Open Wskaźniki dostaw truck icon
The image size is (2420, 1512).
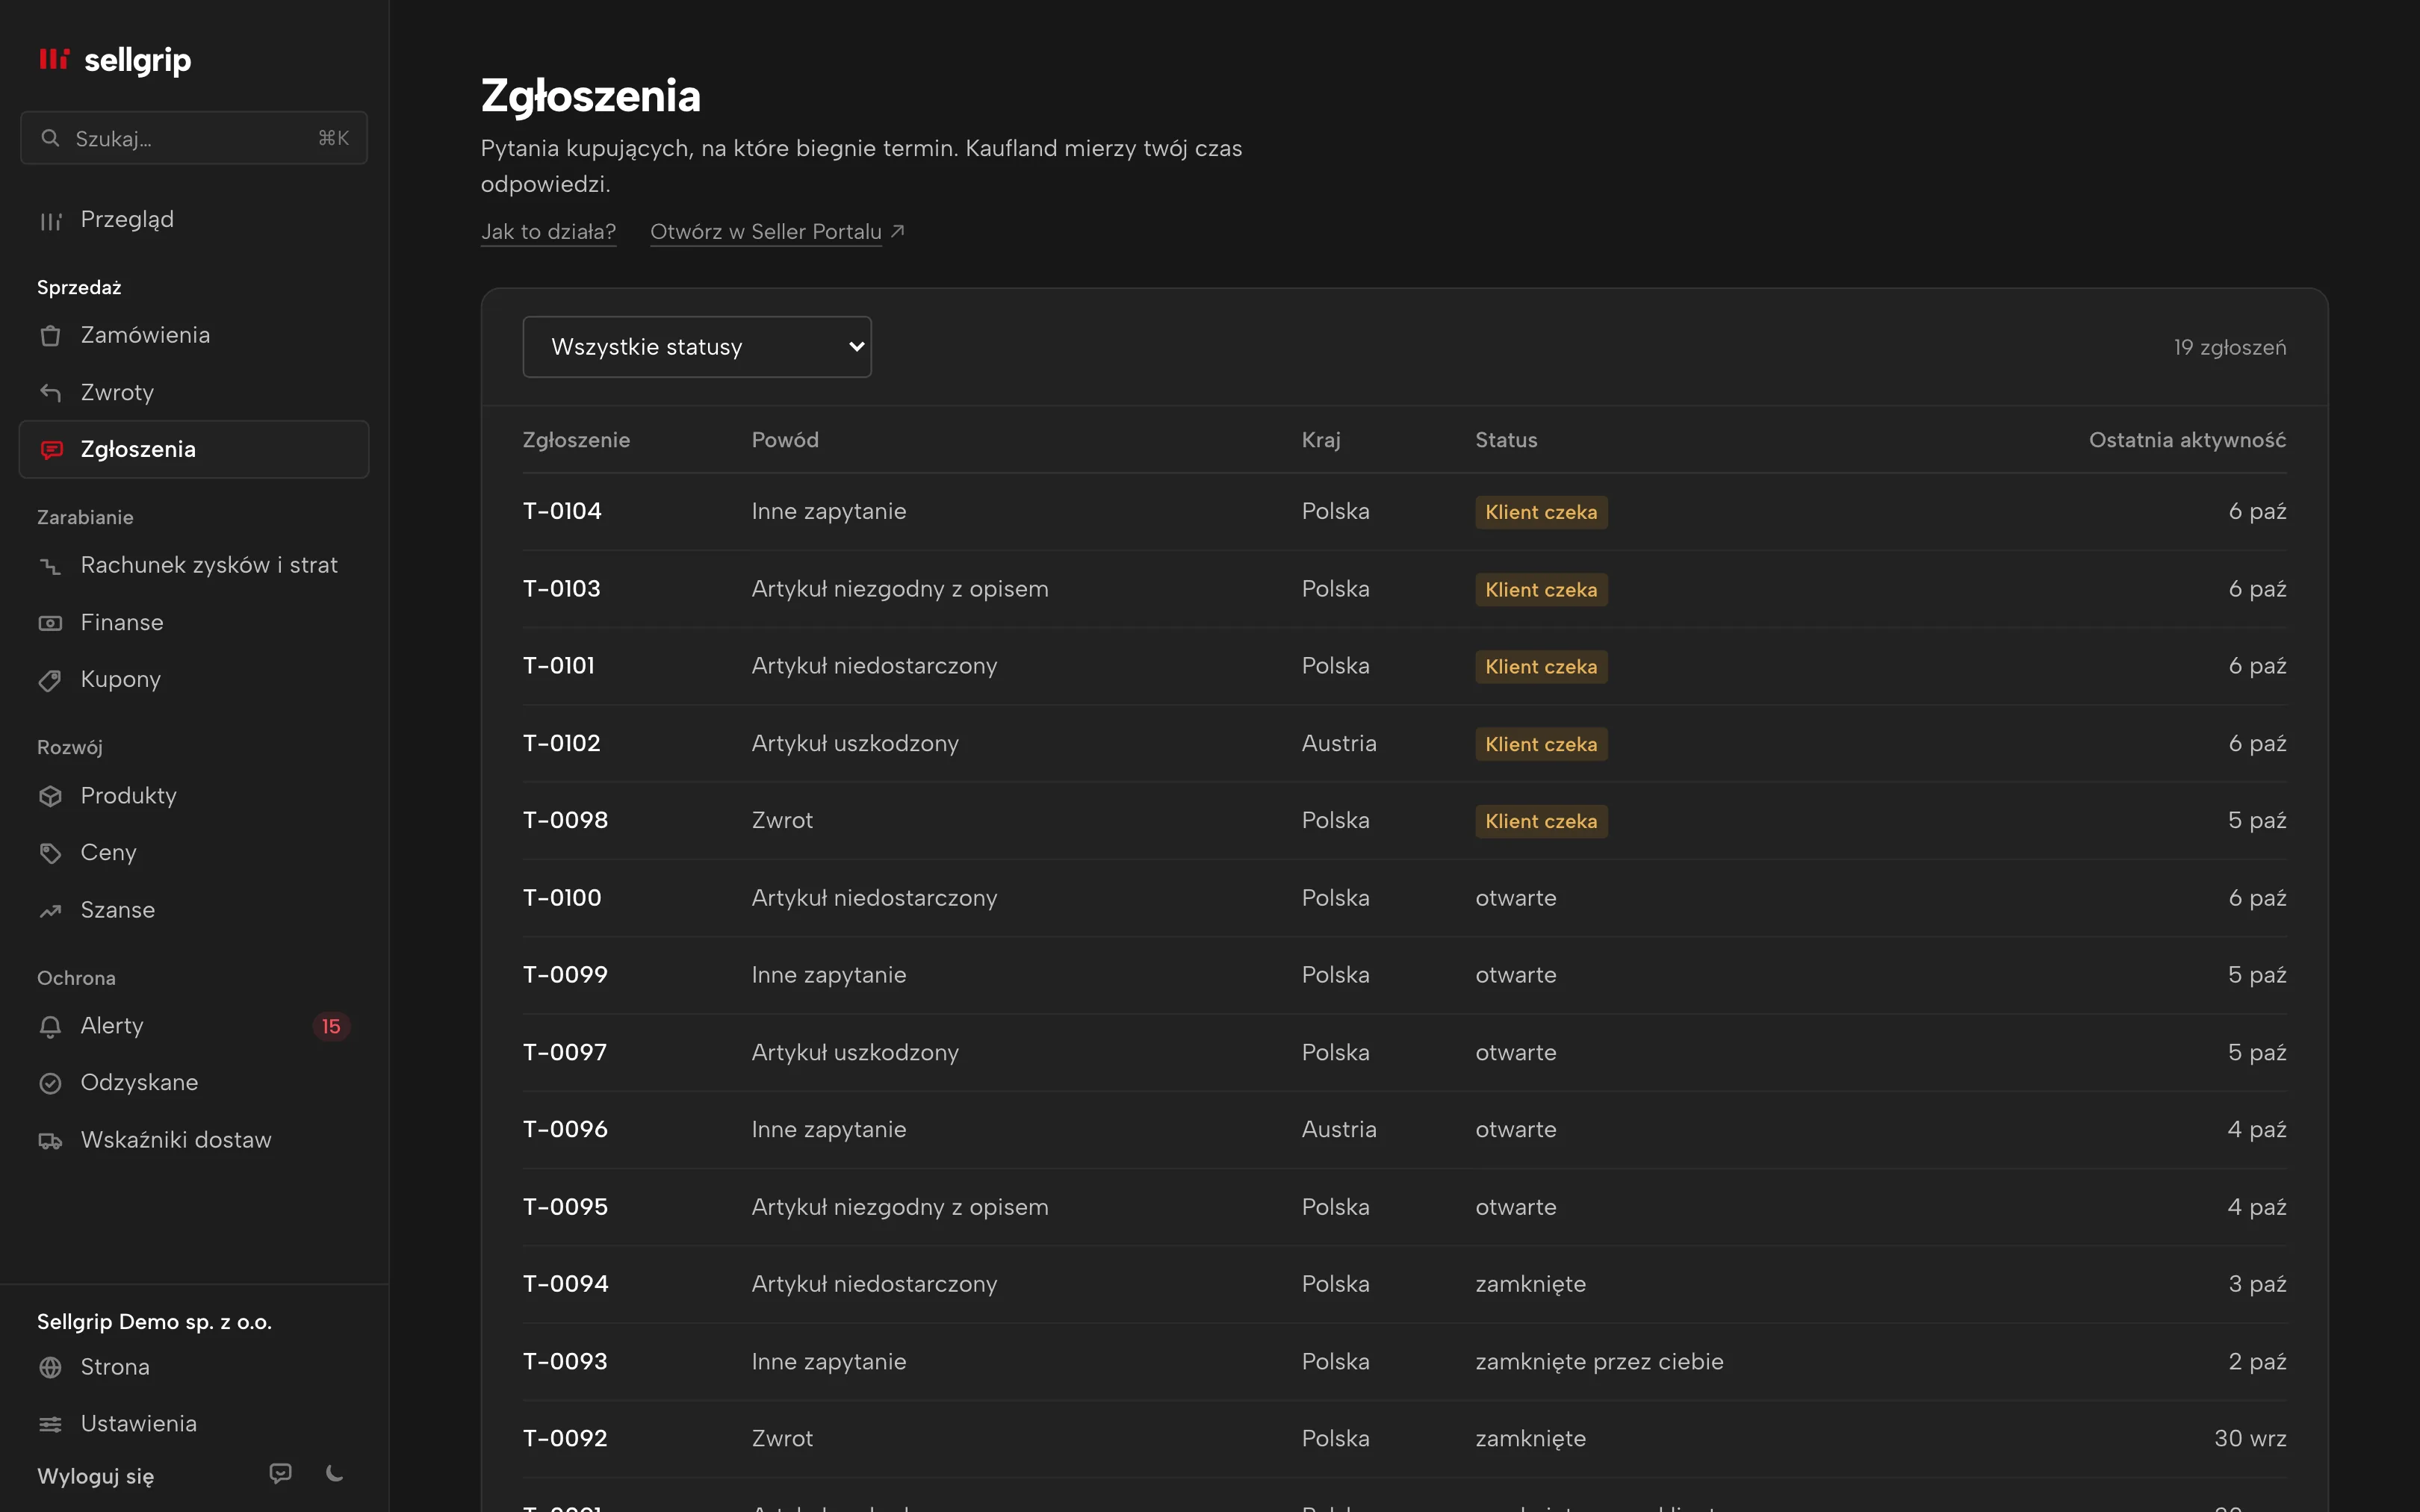pos(50,1141)
